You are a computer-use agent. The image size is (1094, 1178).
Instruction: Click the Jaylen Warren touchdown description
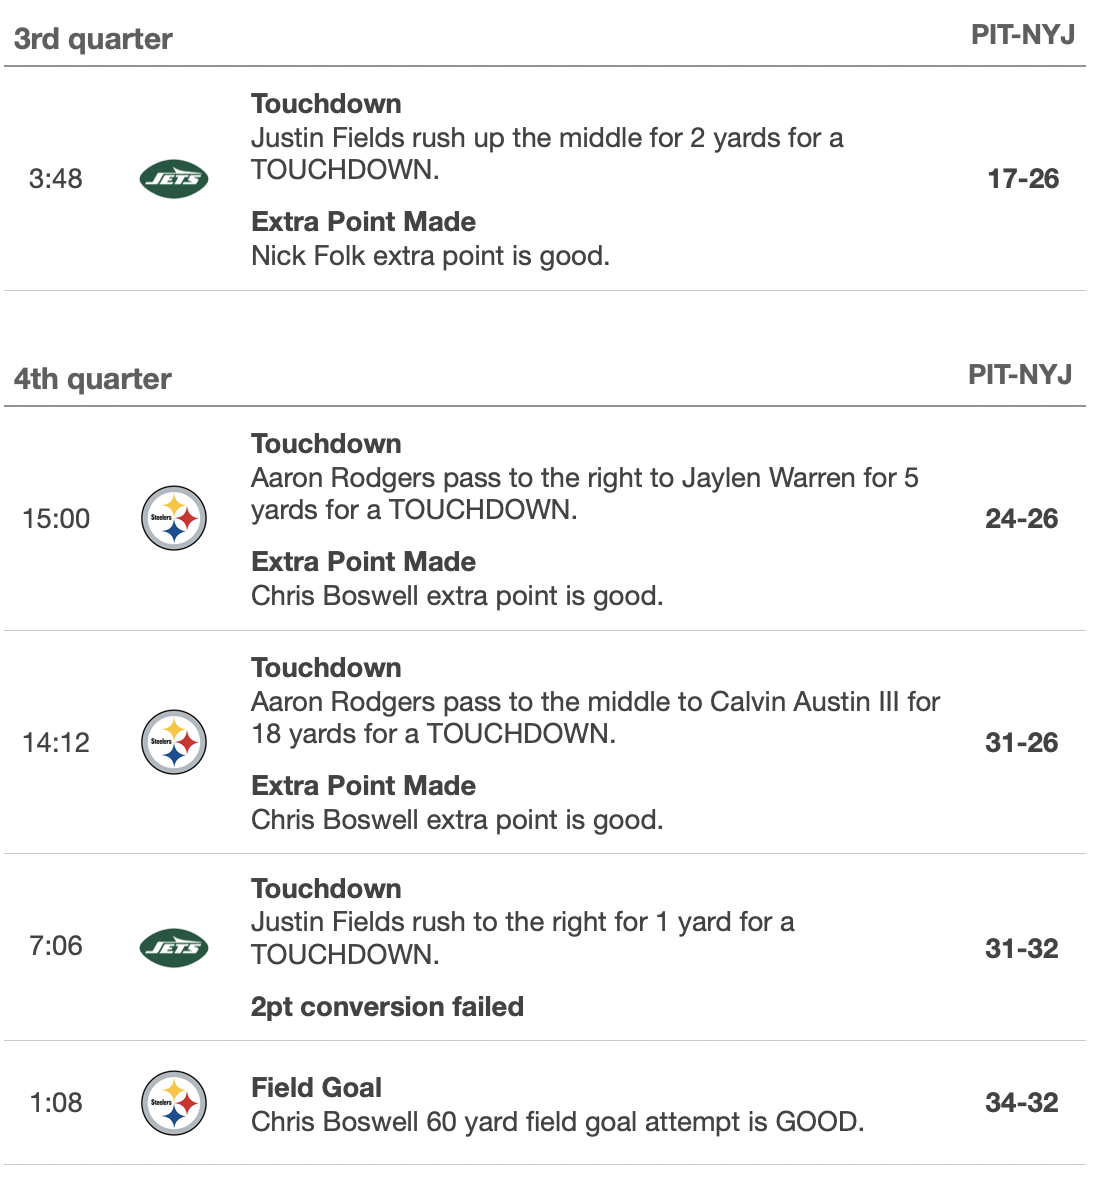pos(584,494)
